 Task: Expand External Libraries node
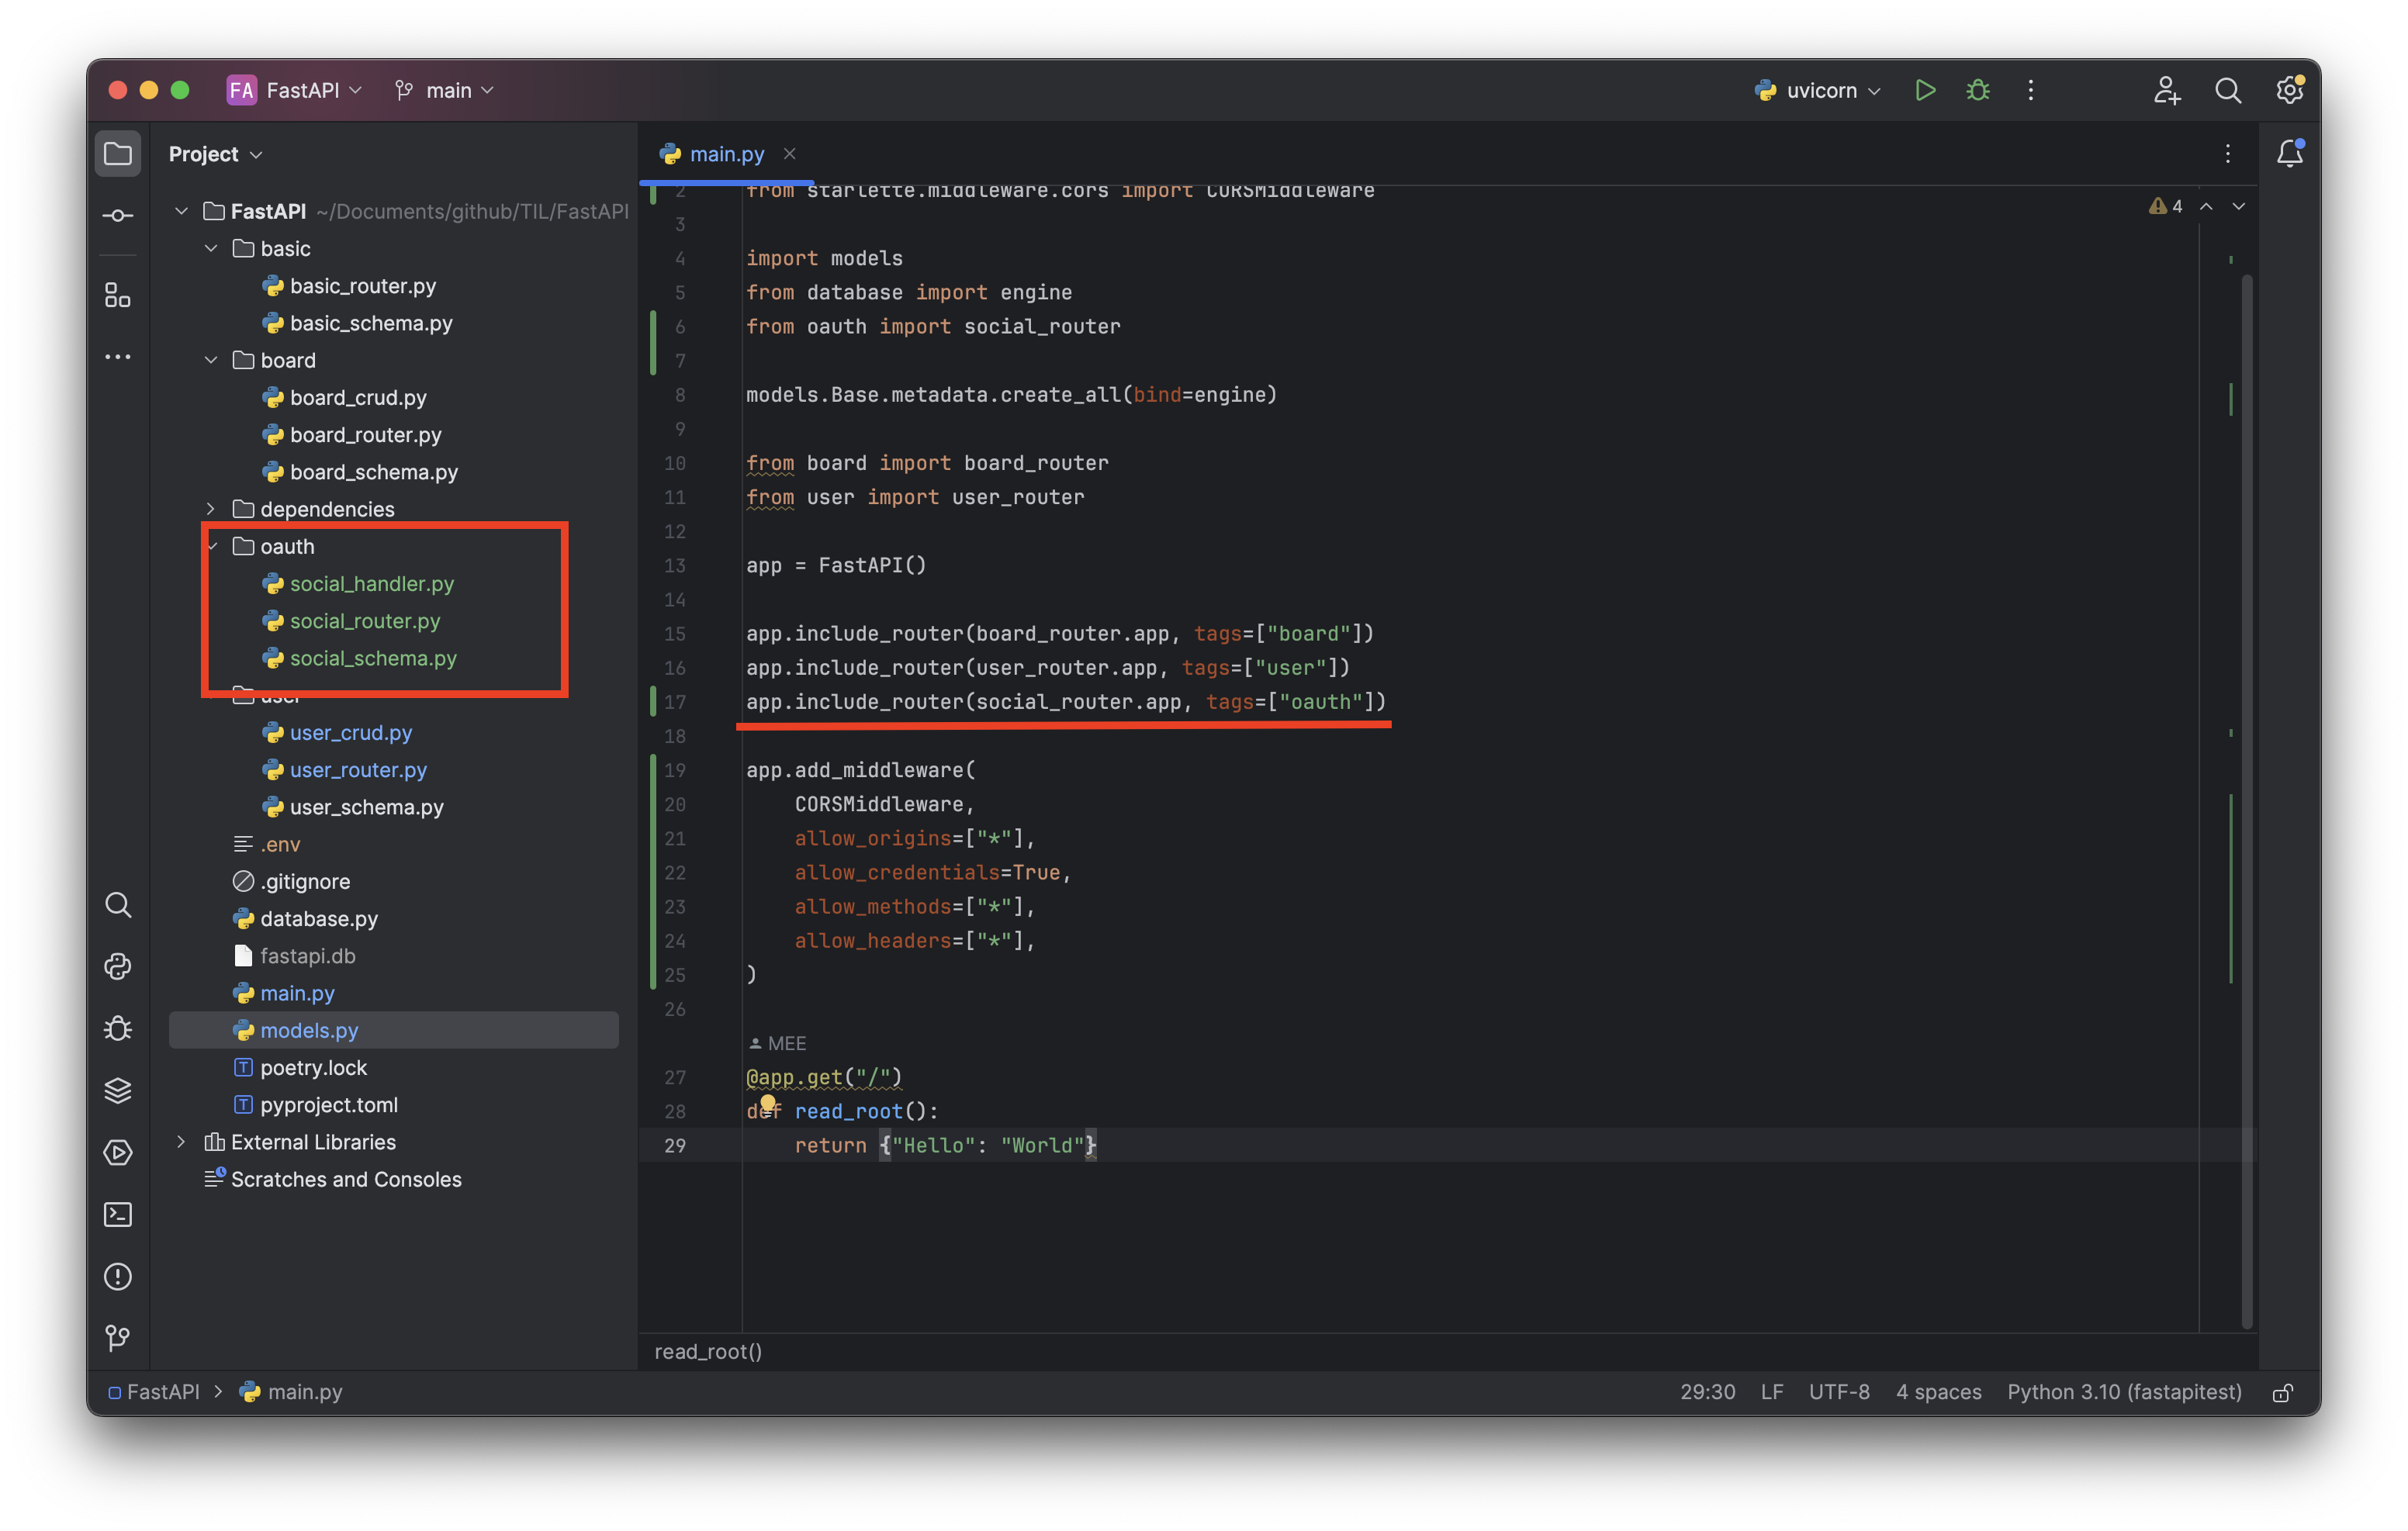pos(181,1142)
